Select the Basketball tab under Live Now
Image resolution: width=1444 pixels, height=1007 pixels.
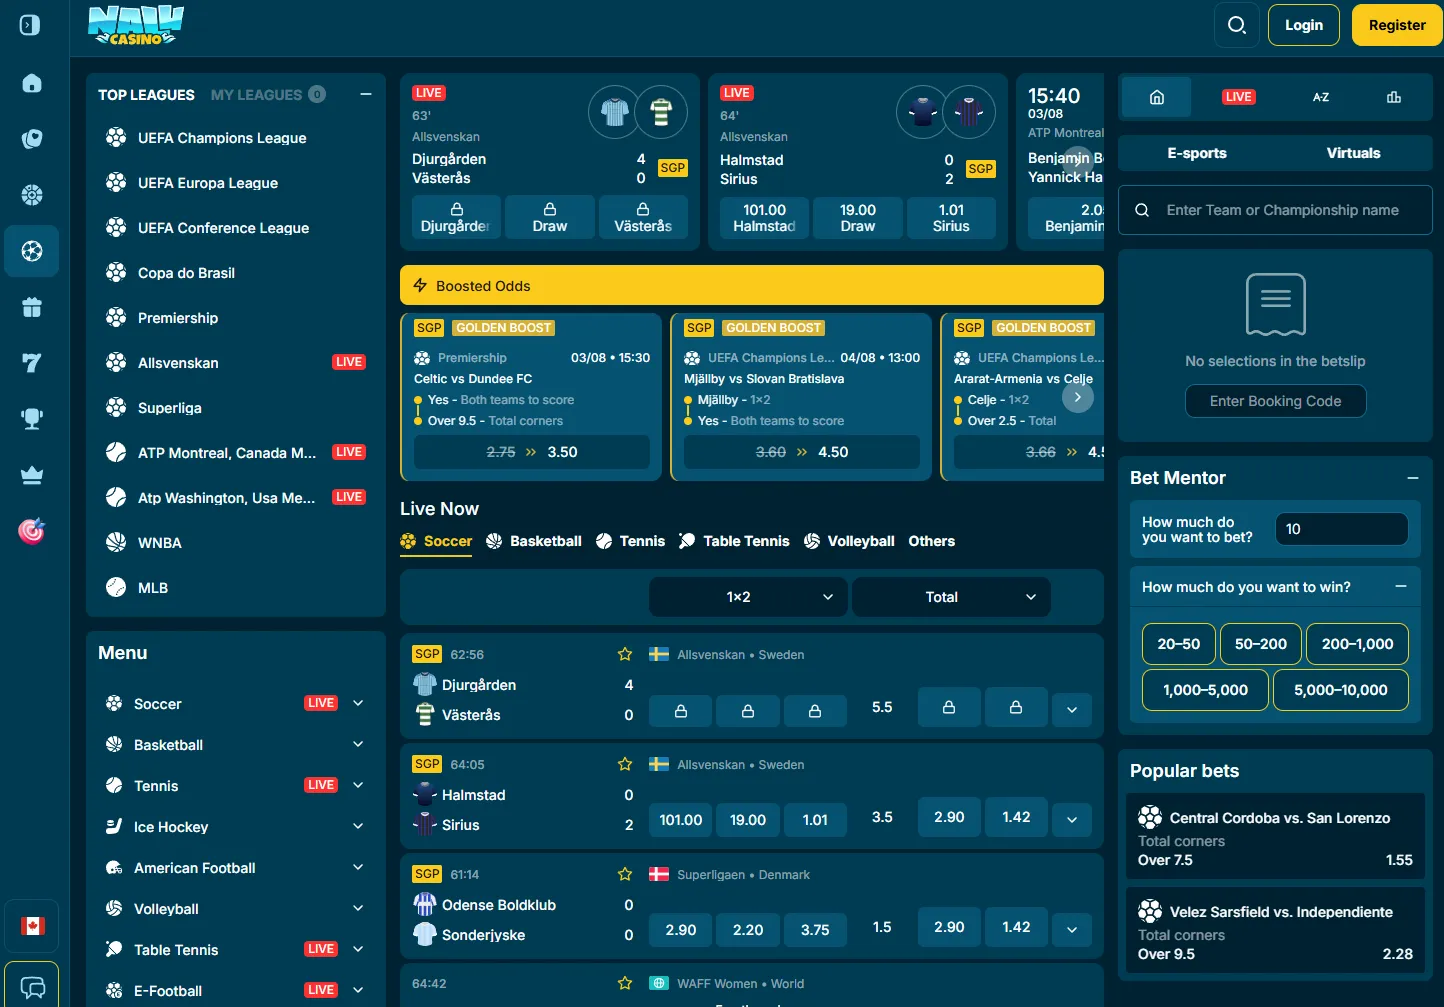point(534,541)
